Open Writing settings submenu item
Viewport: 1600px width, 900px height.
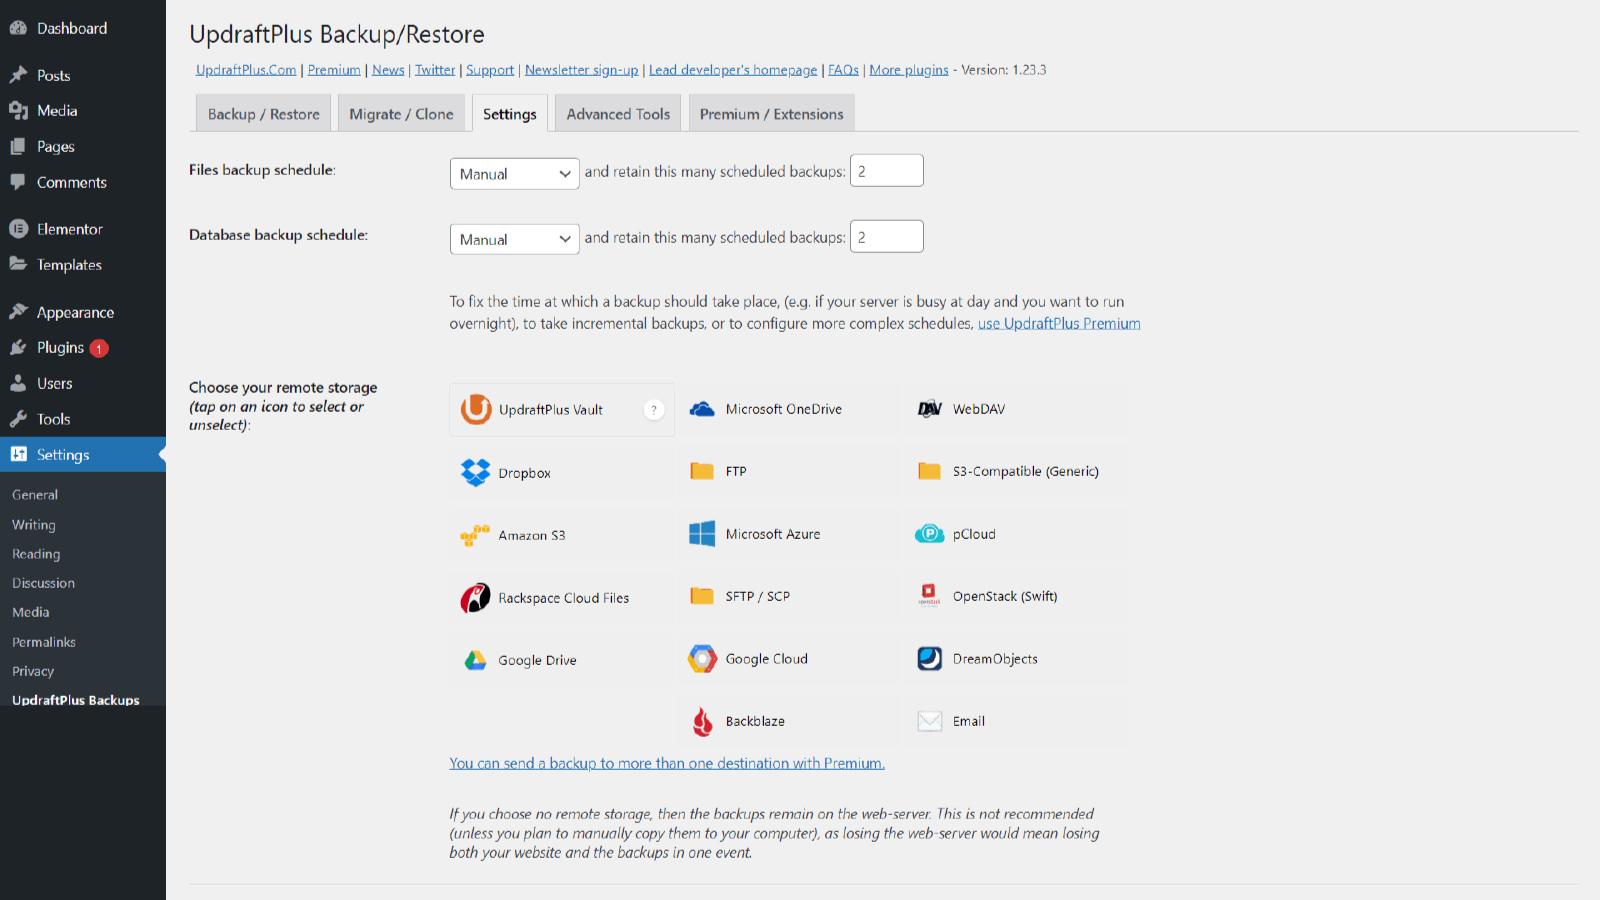[34, 524]
